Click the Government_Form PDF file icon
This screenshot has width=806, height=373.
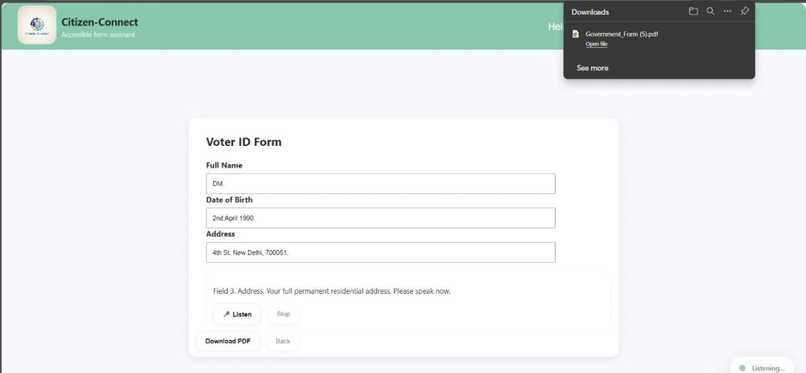pyautogui.click(x=576, y=34)
